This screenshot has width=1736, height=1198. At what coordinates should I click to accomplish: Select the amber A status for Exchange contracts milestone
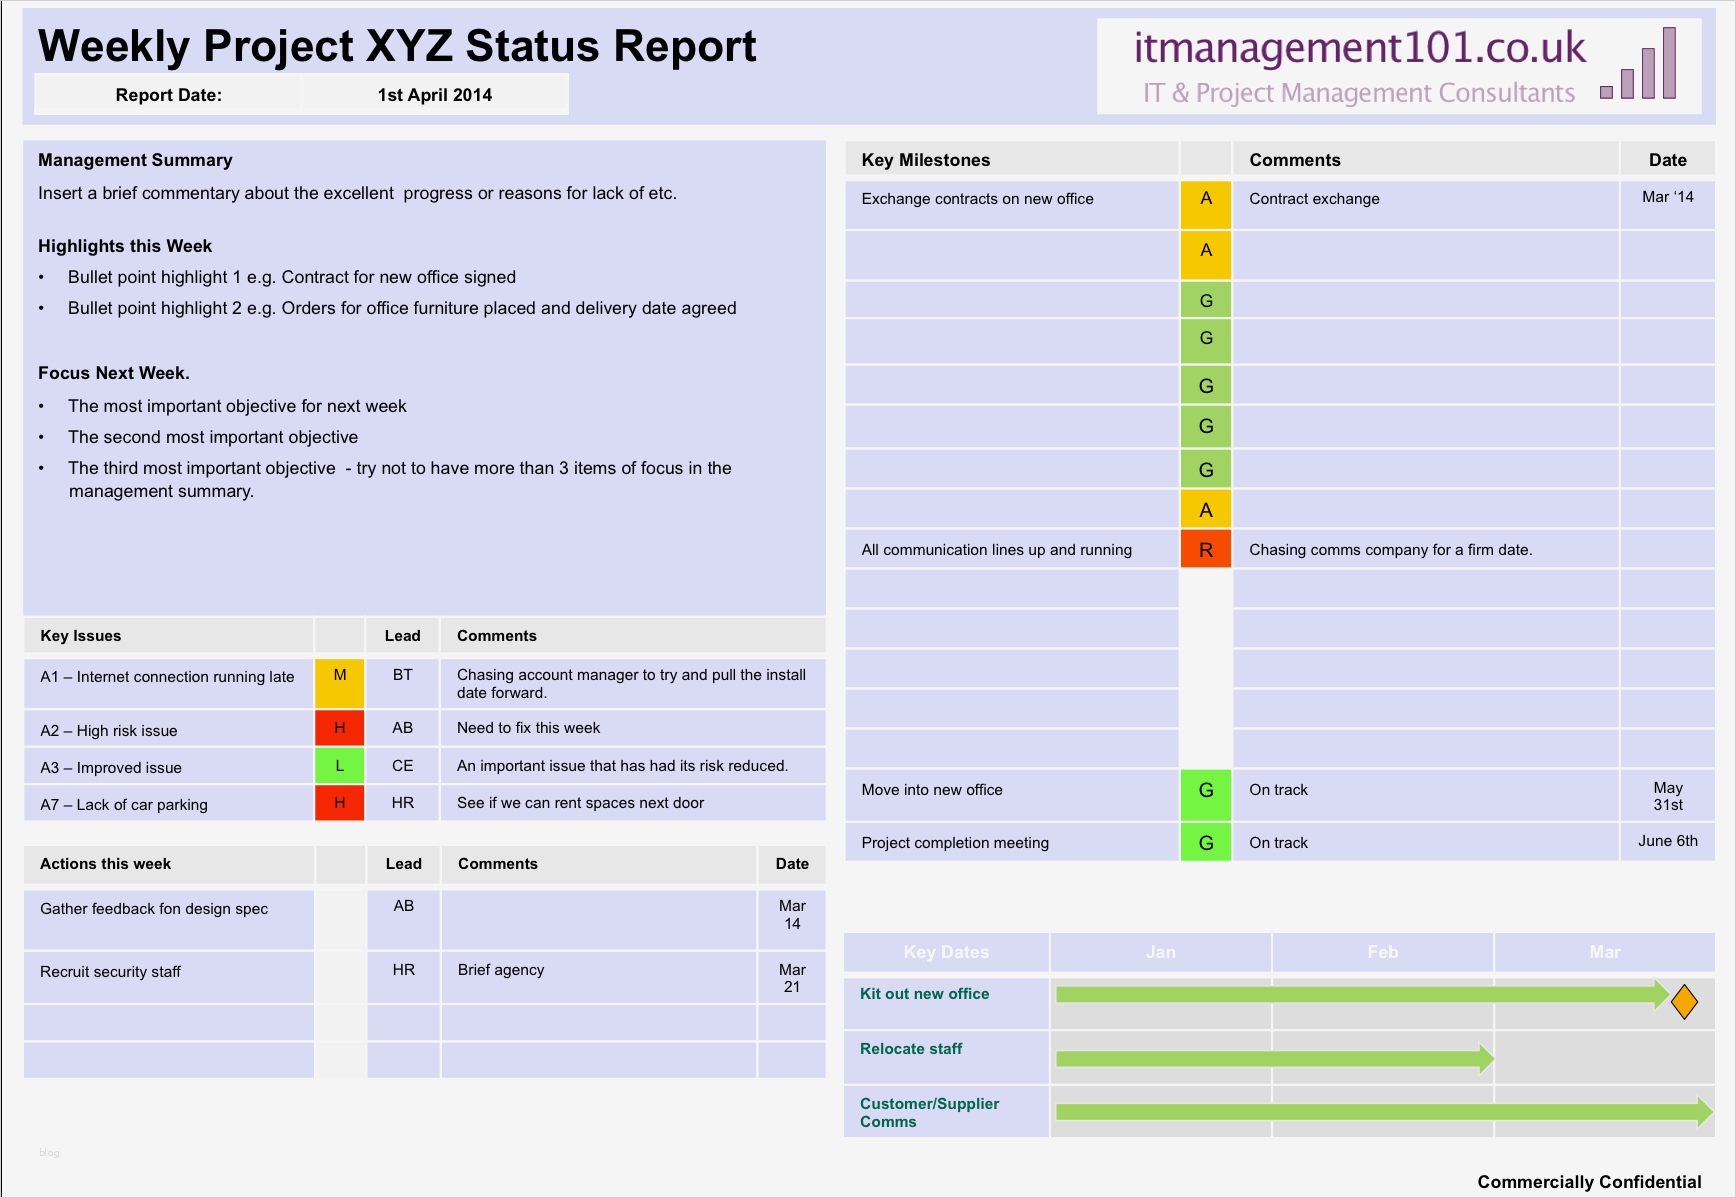pyautogui.click(x=1206, y=205)
